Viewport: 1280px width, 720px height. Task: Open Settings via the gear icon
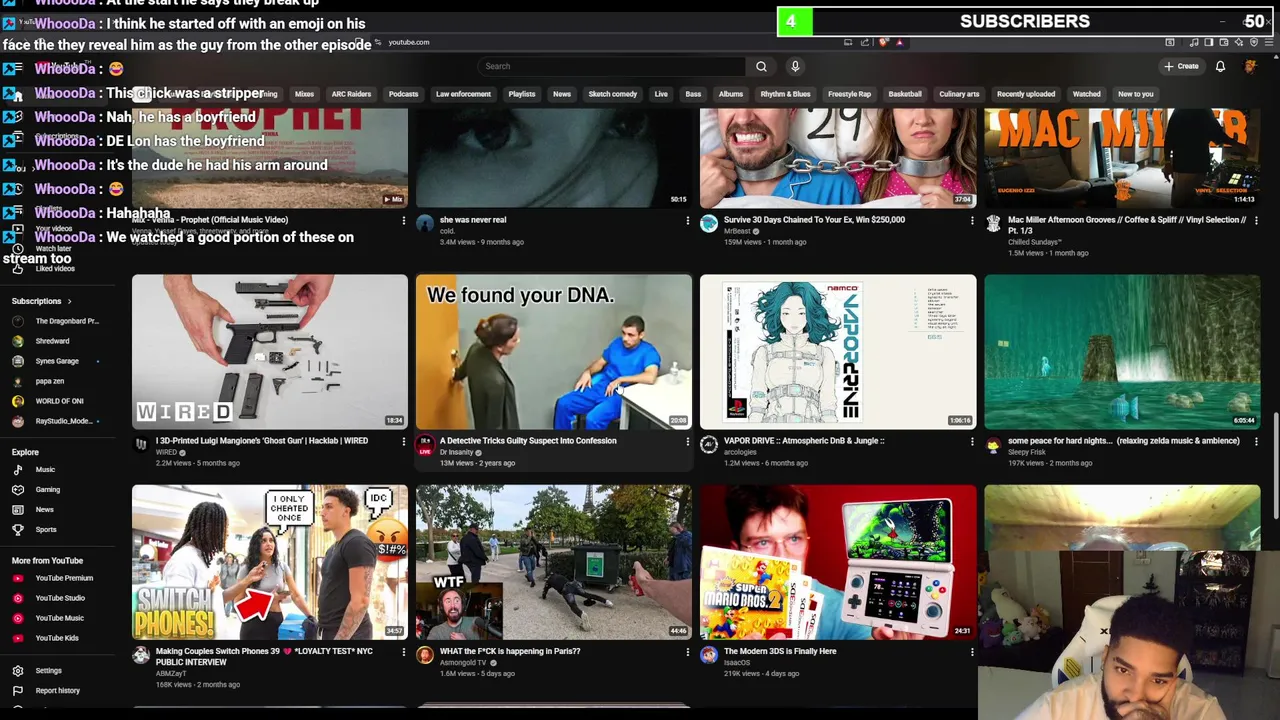18,671
